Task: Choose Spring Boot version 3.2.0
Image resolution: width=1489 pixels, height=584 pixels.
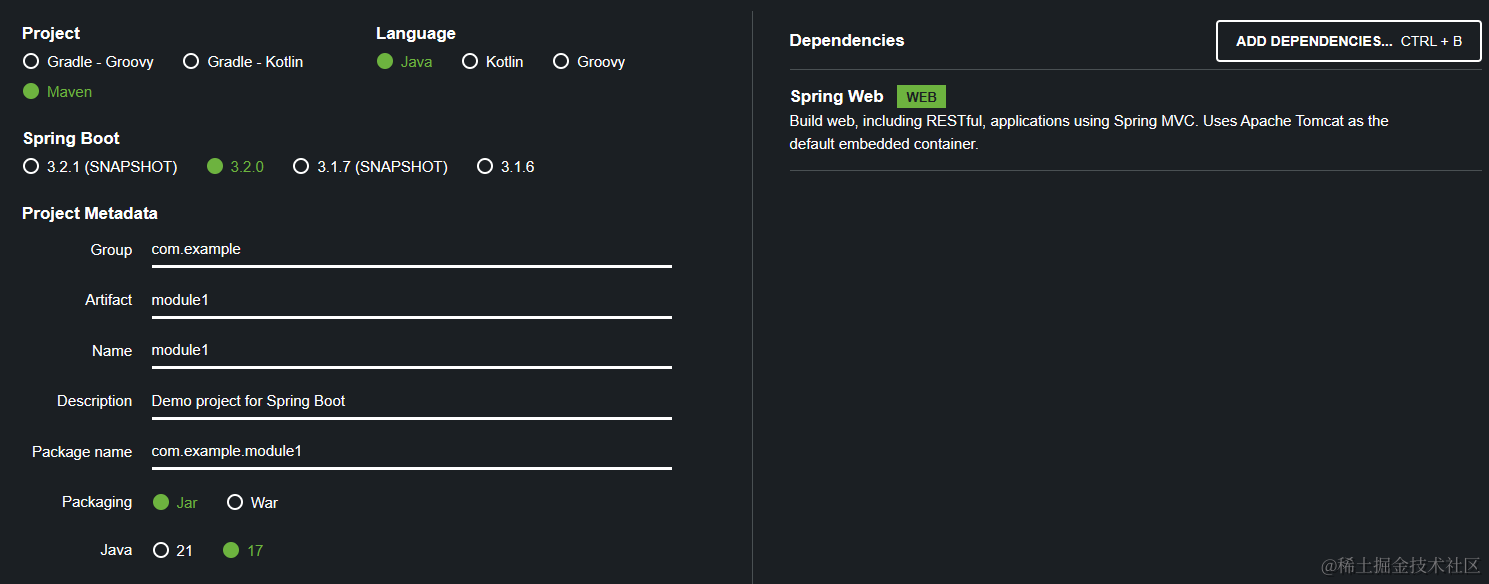Action: click(x=235, y=167)
